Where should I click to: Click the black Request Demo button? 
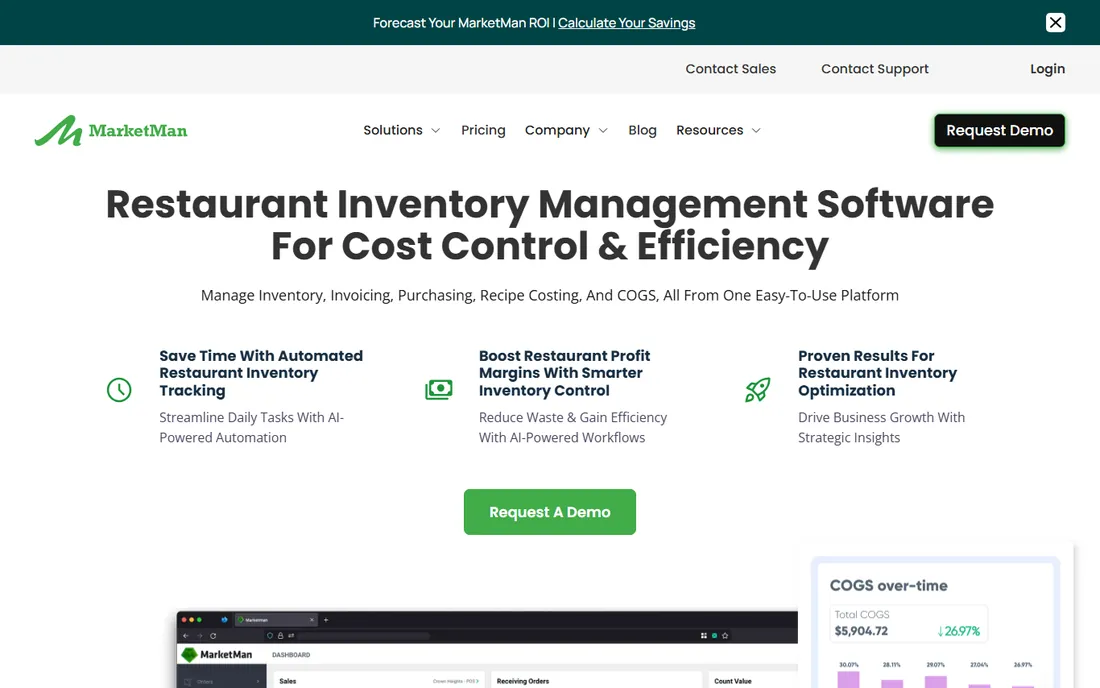coord(1000,130)
